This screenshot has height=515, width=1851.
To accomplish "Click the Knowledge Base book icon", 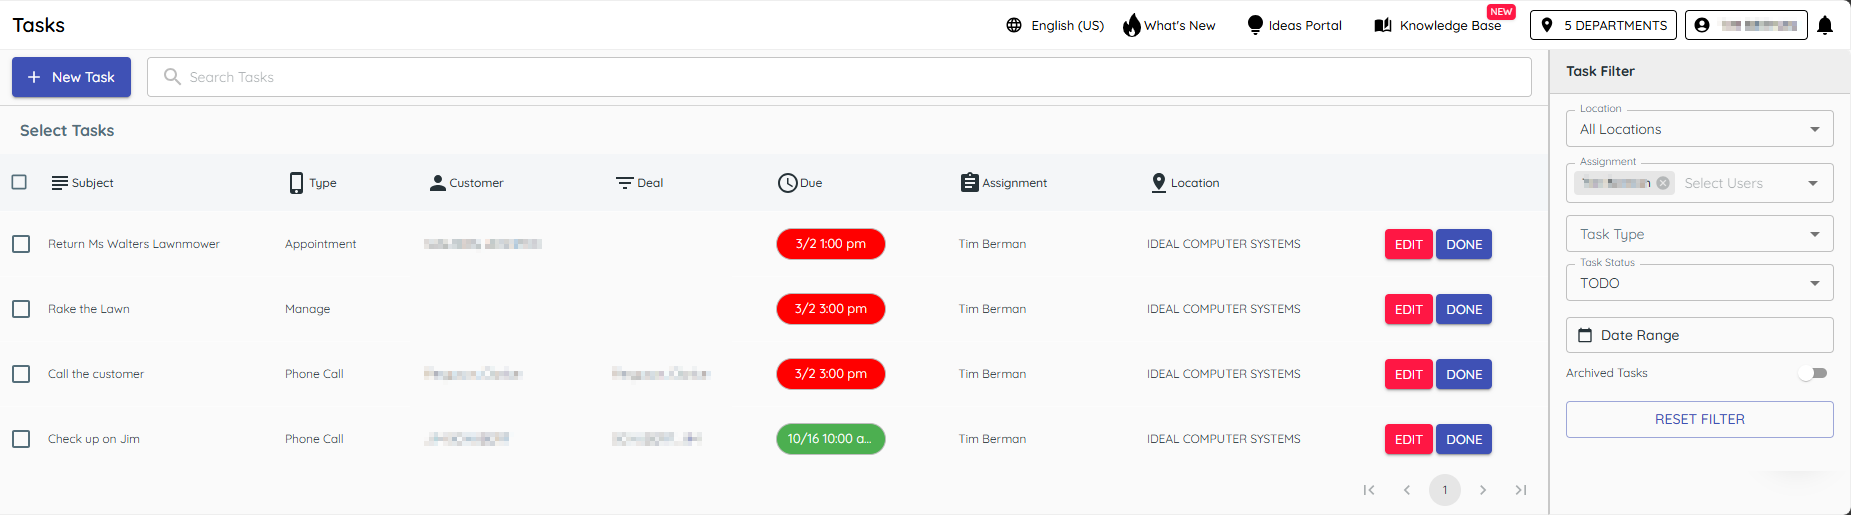I will pyautogui.click(x=1383, y=25).
